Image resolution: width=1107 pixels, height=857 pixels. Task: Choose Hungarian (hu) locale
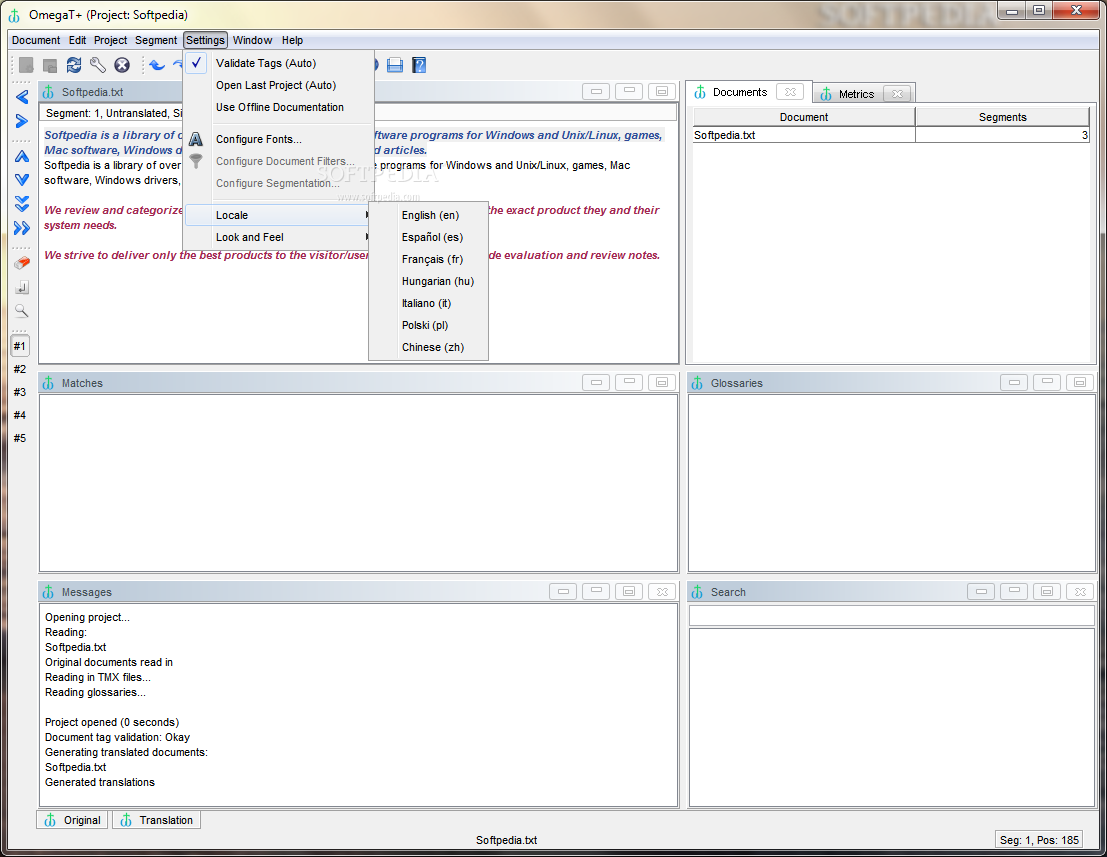click(429, 281)
